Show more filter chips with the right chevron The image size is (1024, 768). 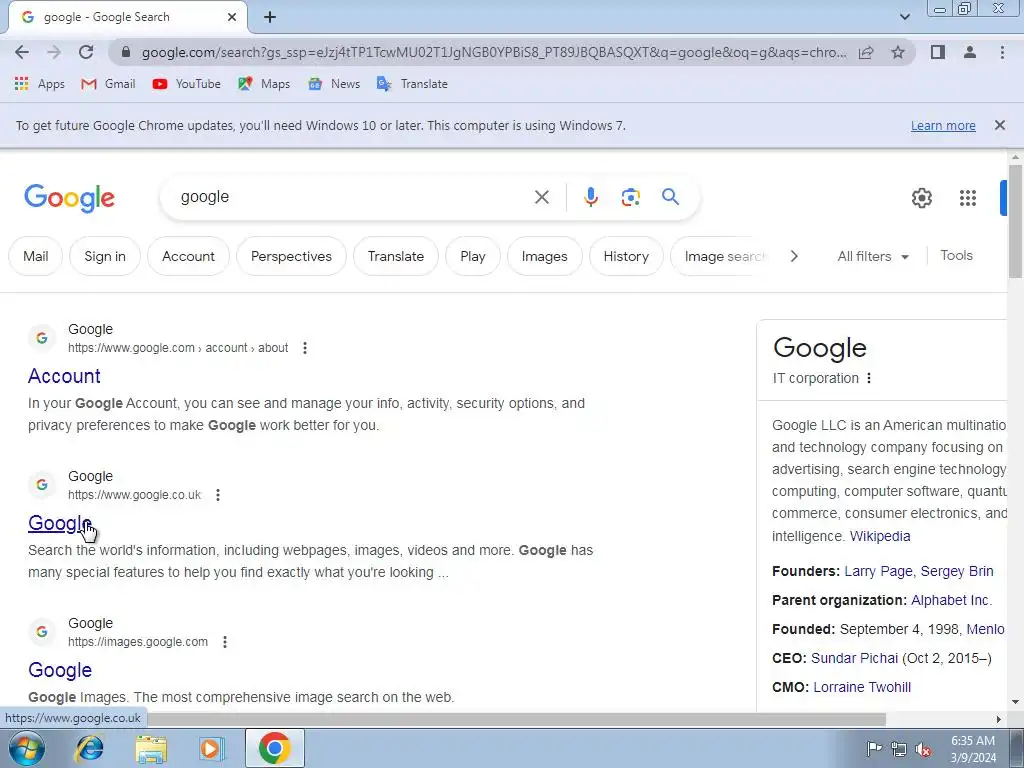coord(794,257)
